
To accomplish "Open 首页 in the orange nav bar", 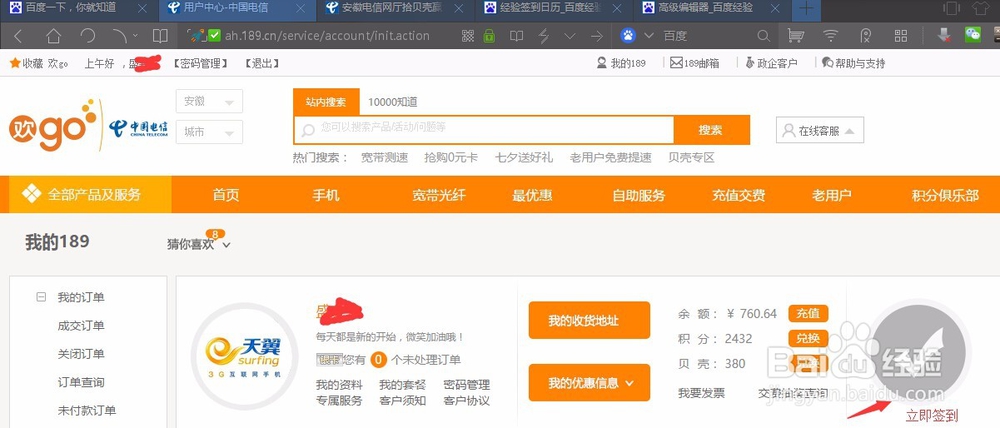I will [226, 195].
